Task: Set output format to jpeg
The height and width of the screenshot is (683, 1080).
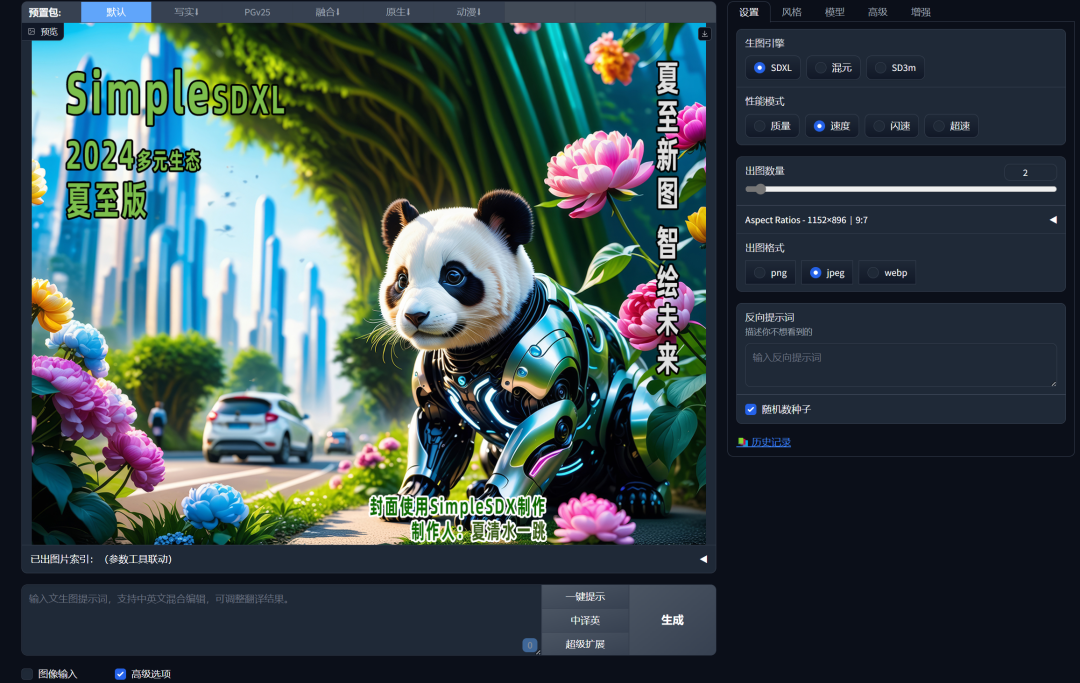Action: coord(827,273)
